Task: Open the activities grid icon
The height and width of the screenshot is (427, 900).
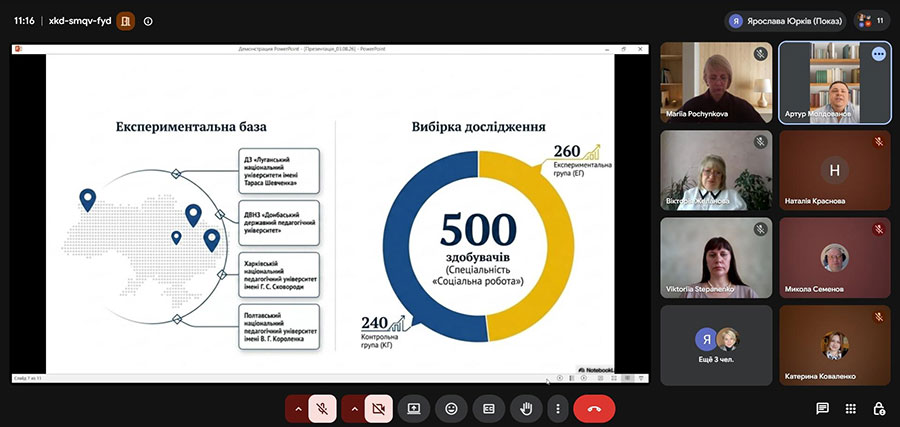Action: click(851, 409)
